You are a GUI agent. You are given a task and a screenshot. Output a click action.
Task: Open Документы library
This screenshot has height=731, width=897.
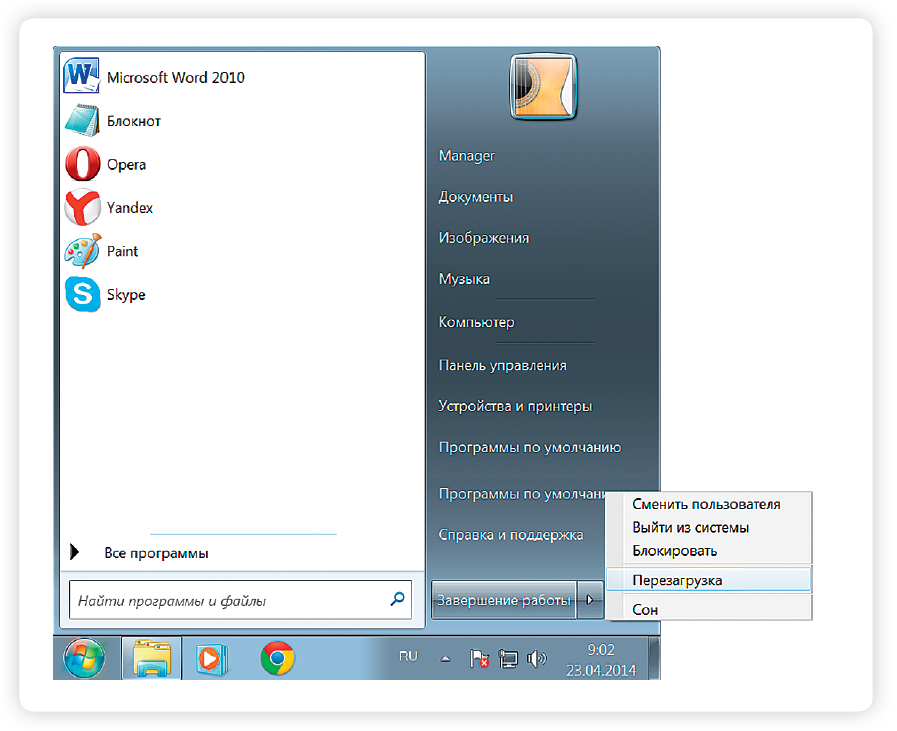click(475, 197)
